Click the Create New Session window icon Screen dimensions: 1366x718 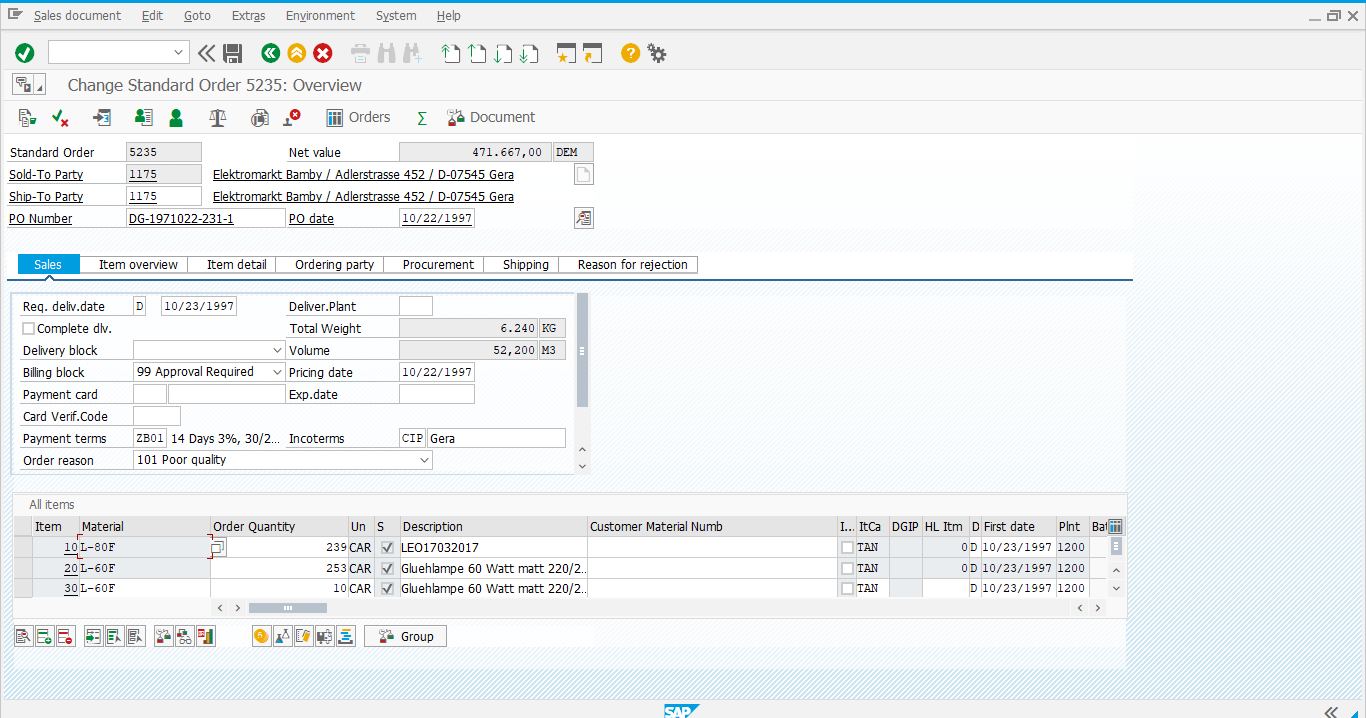coord(566,53)
